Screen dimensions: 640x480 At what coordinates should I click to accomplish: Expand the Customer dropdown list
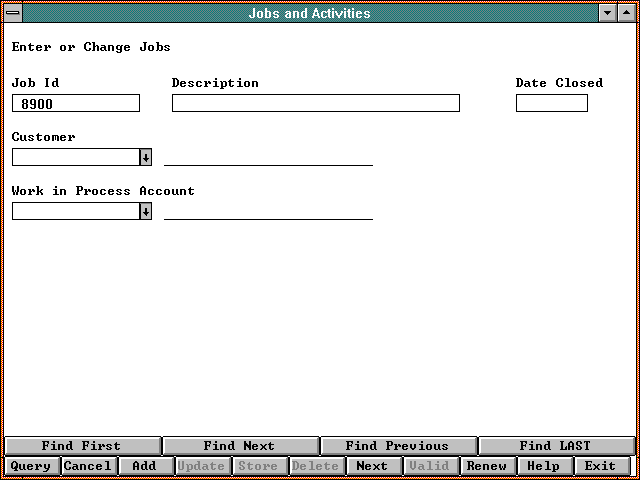click(145, 157)
